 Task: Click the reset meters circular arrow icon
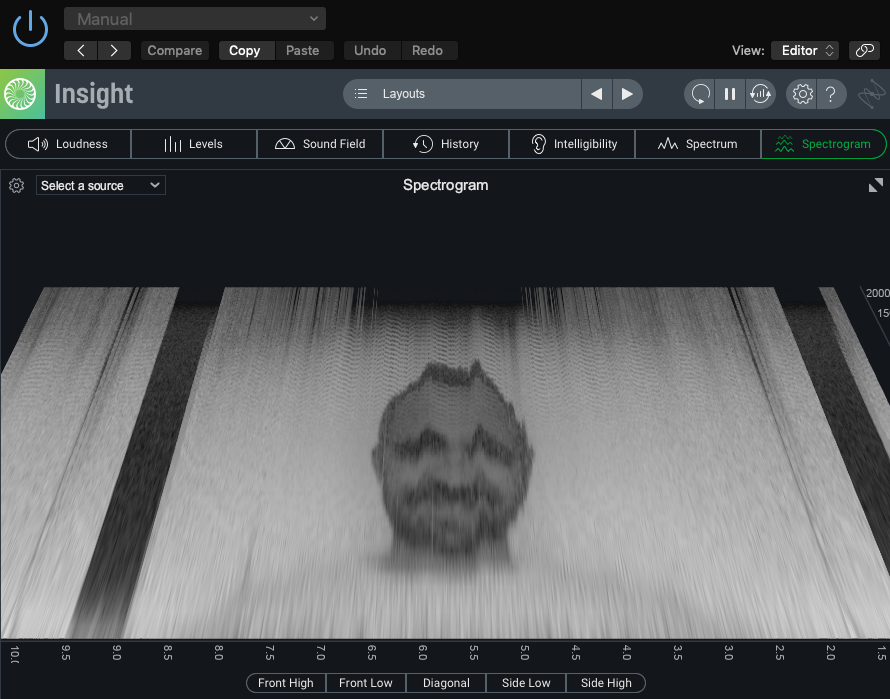coord(700,94)
